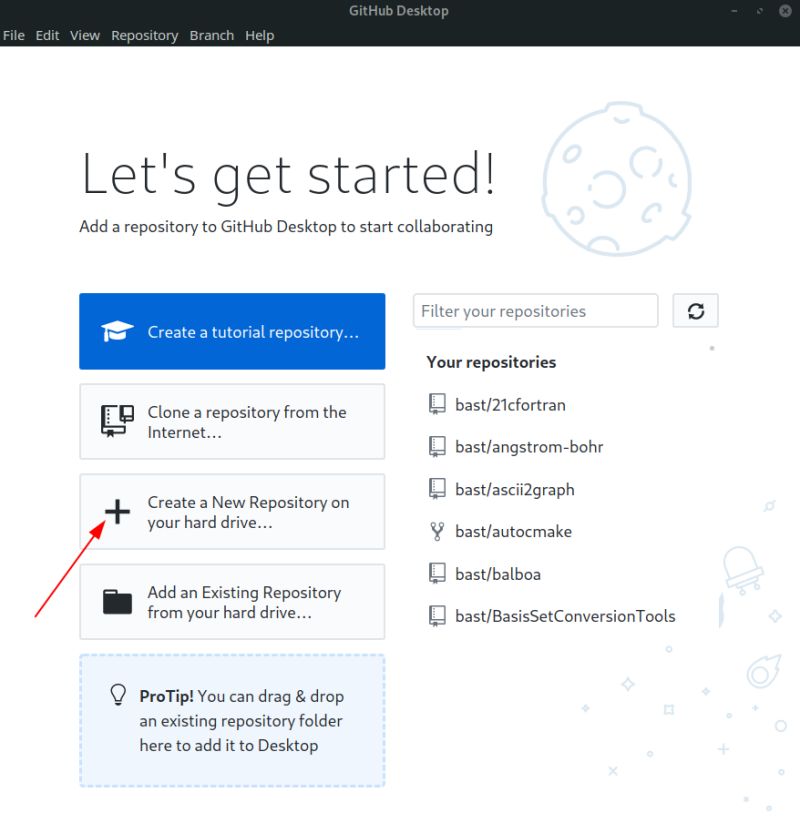Open the View menu

click(x=85, y=35)
